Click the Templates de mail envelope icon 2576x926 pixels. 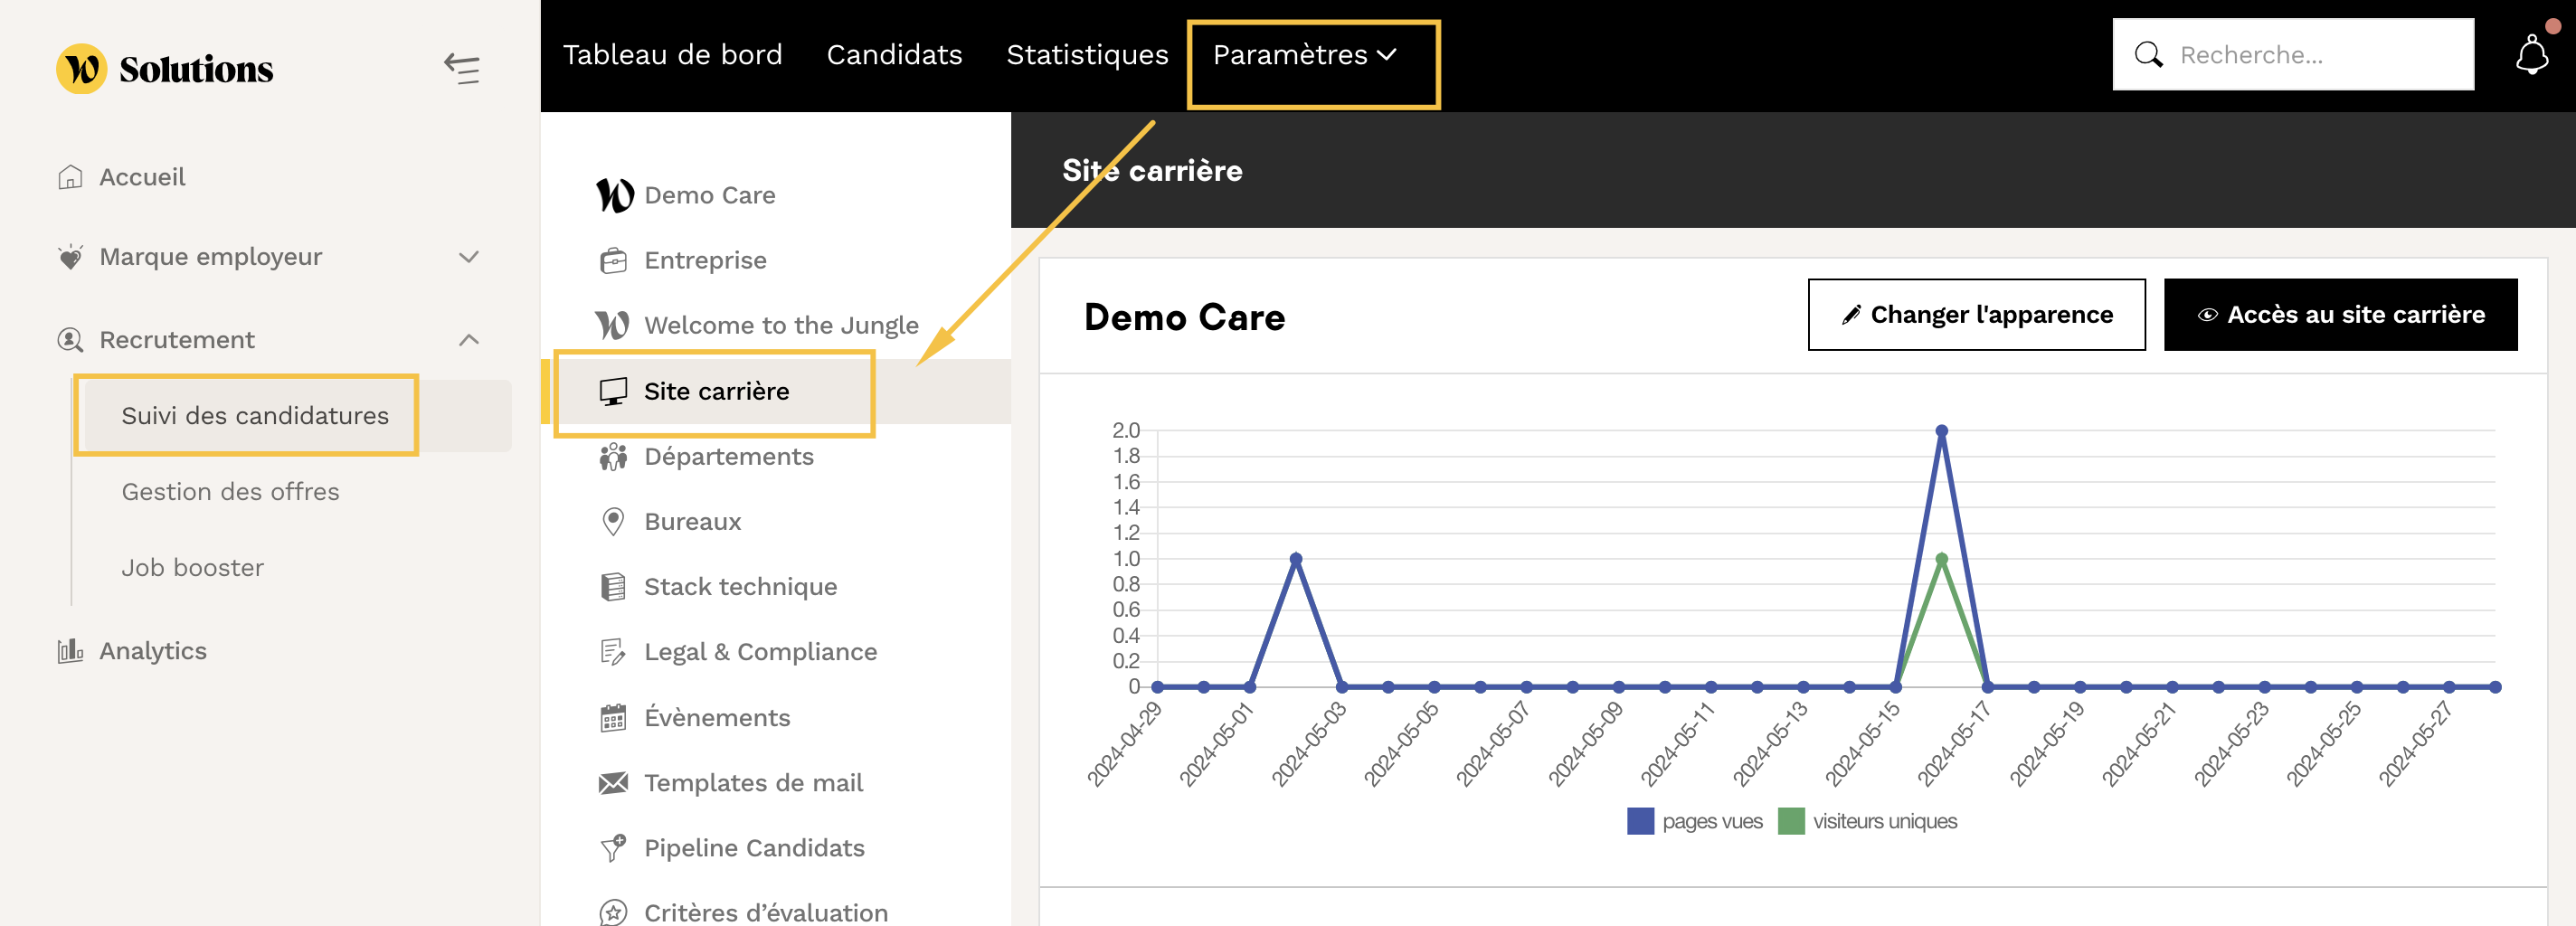point(613,783)
